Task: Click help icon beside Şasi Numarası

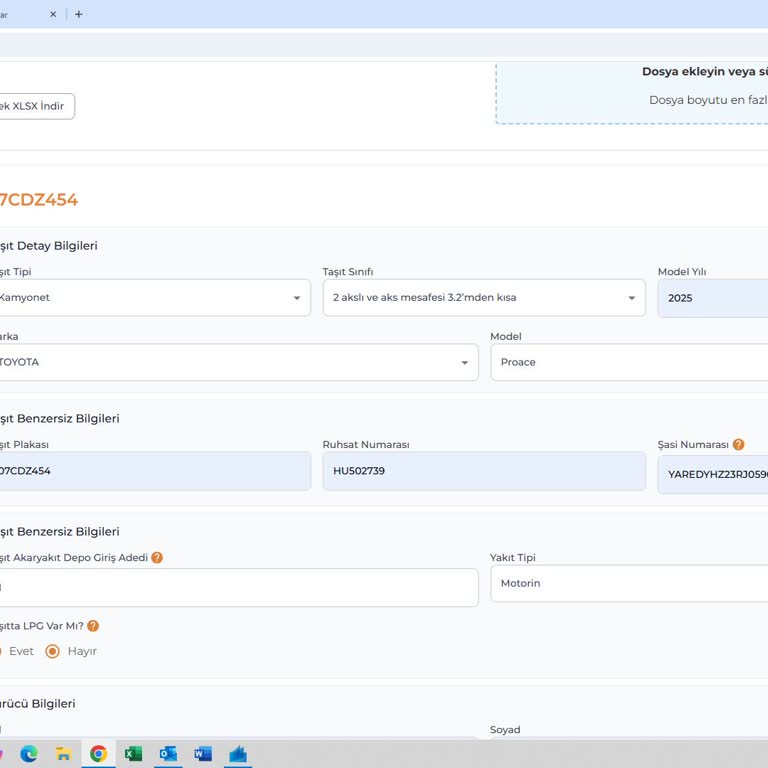Action: pos(738,445)
